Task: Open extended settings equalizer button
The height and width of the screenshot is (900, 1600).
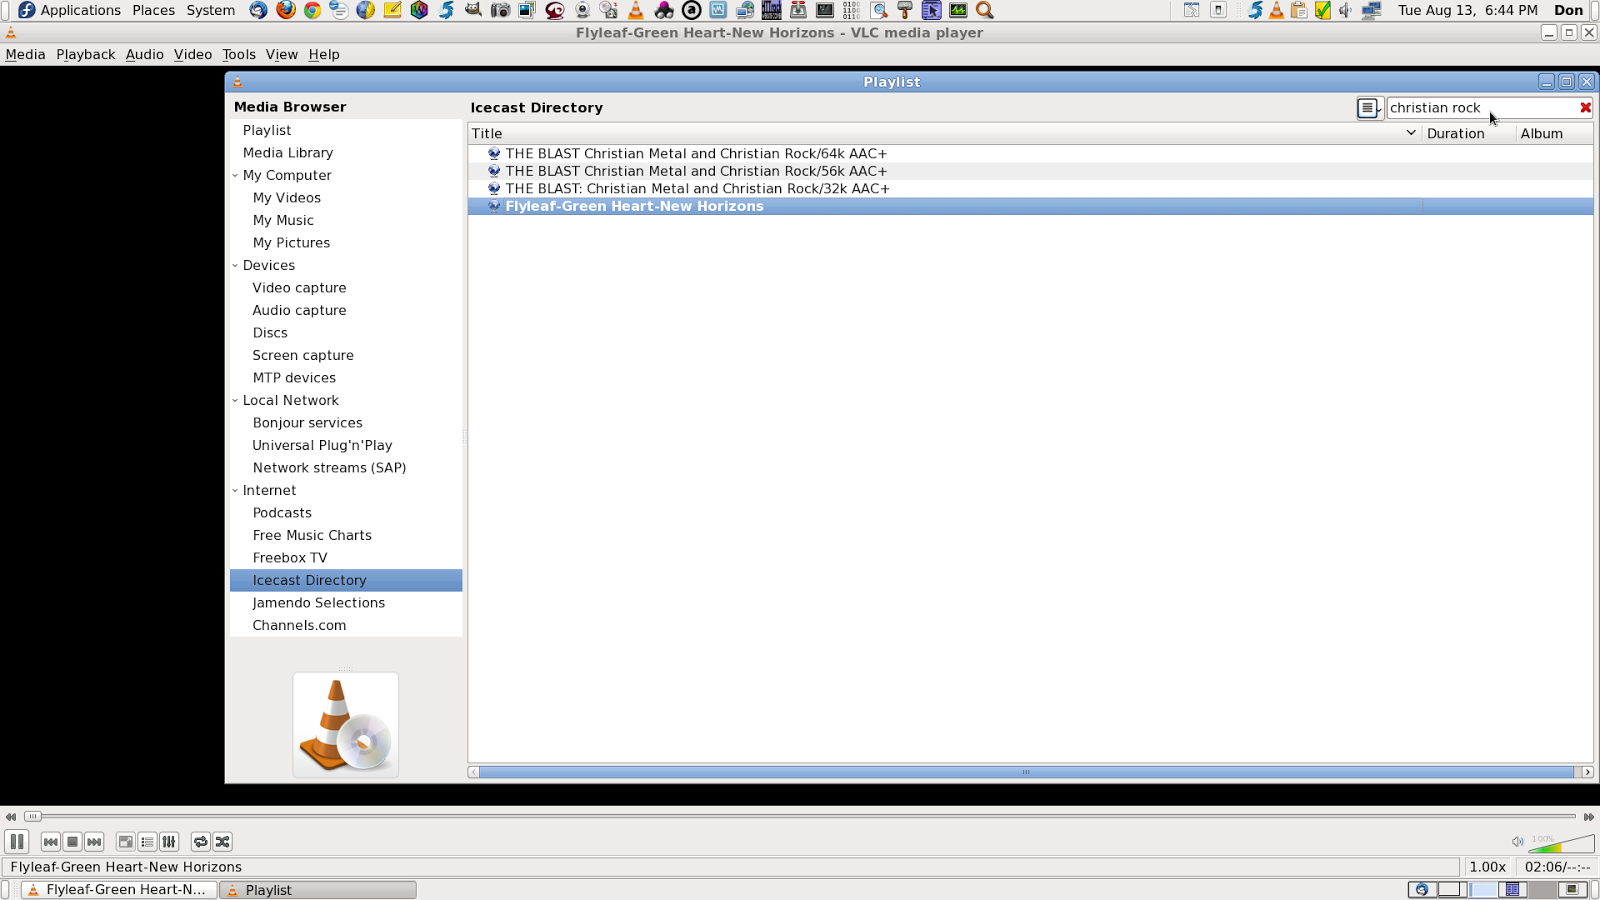Action: pyautogui.click(x=169, y=842)
